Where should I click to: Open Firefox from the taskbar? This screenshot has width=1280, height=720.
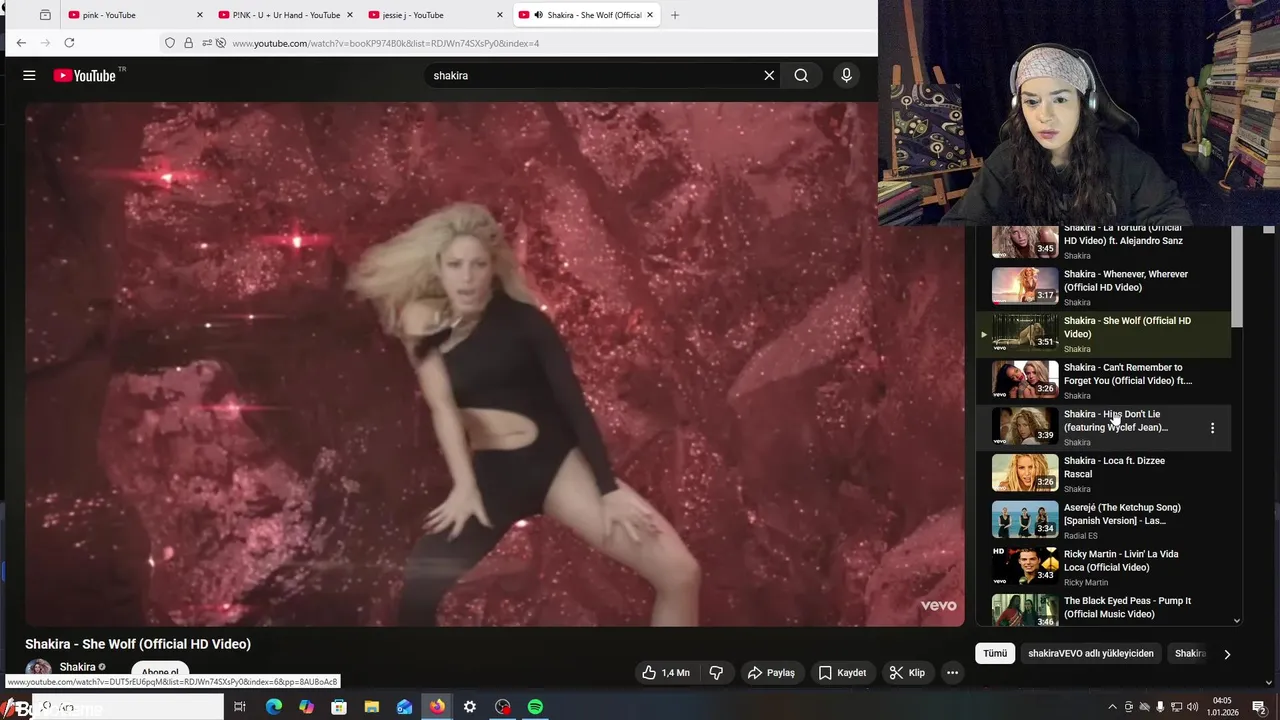point(437,707)
